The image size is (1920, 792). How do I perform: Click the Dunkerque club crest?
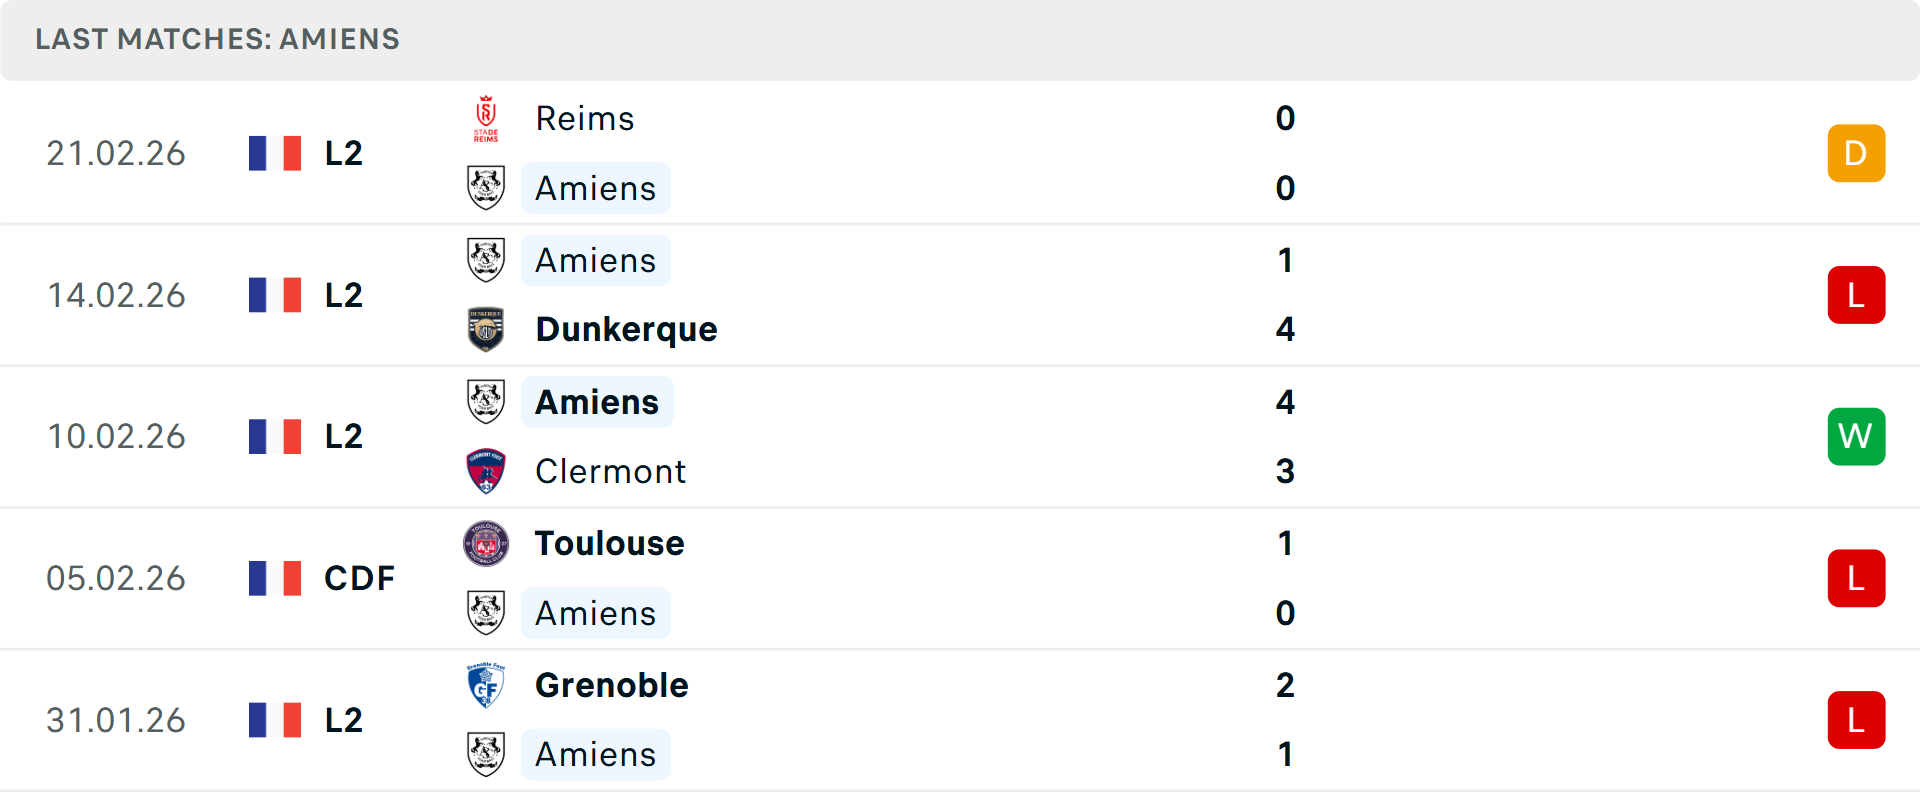486,329
